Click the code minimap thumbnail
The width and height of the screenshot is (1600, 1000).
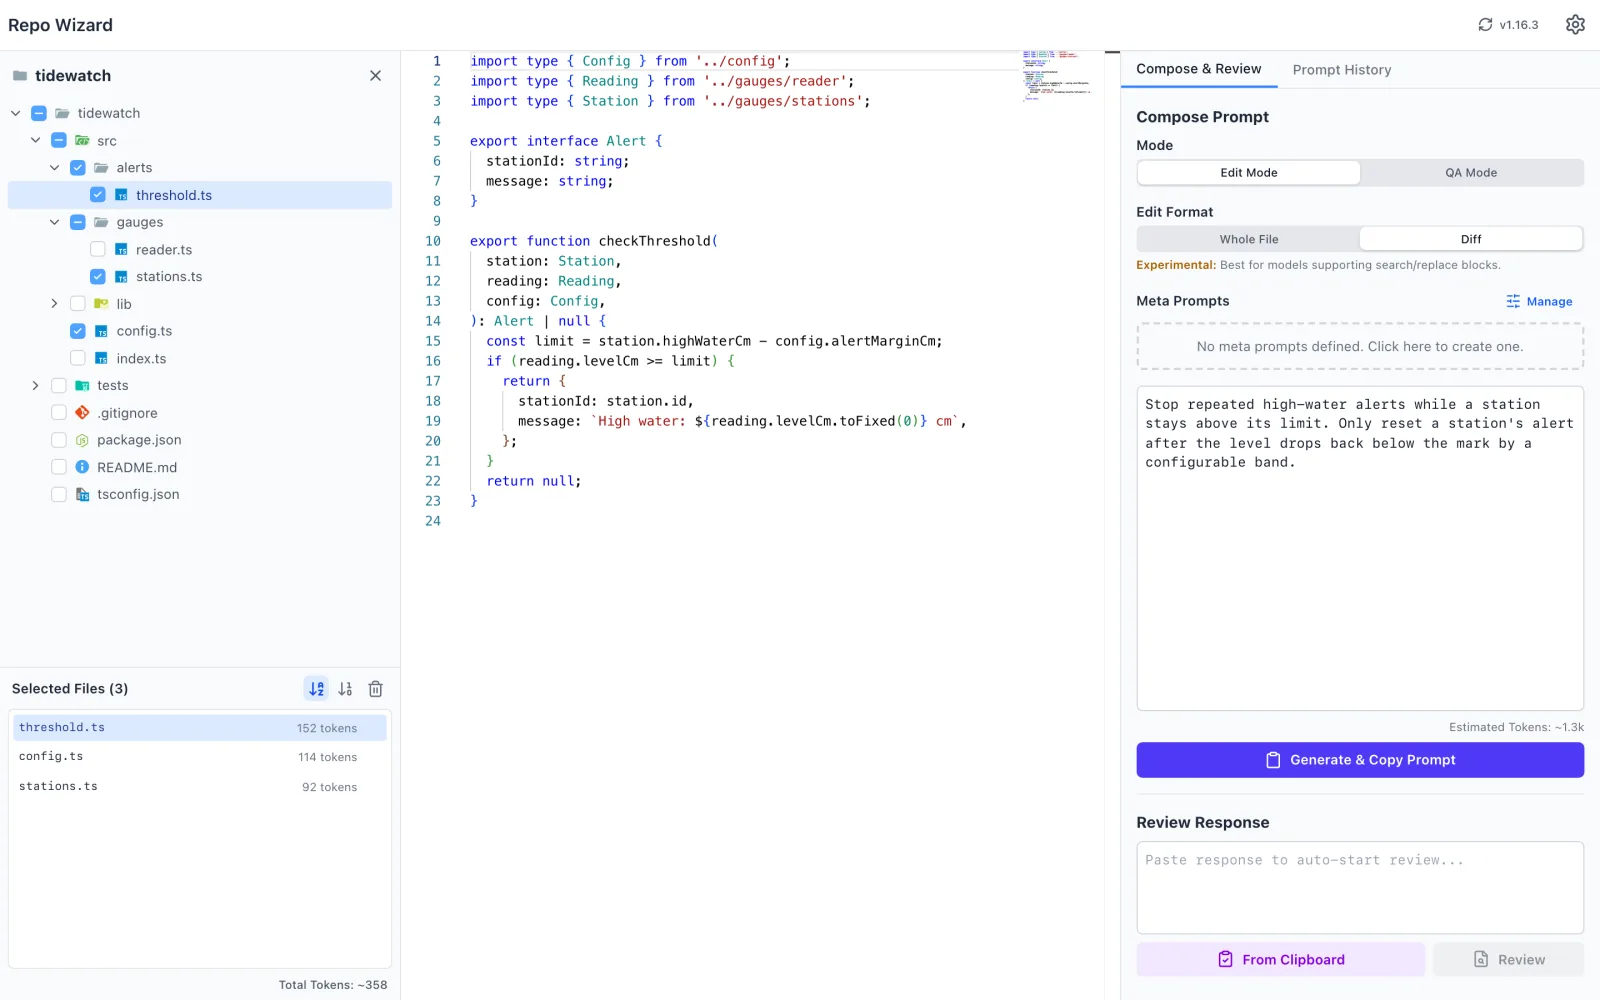(x=1057, y=75)
